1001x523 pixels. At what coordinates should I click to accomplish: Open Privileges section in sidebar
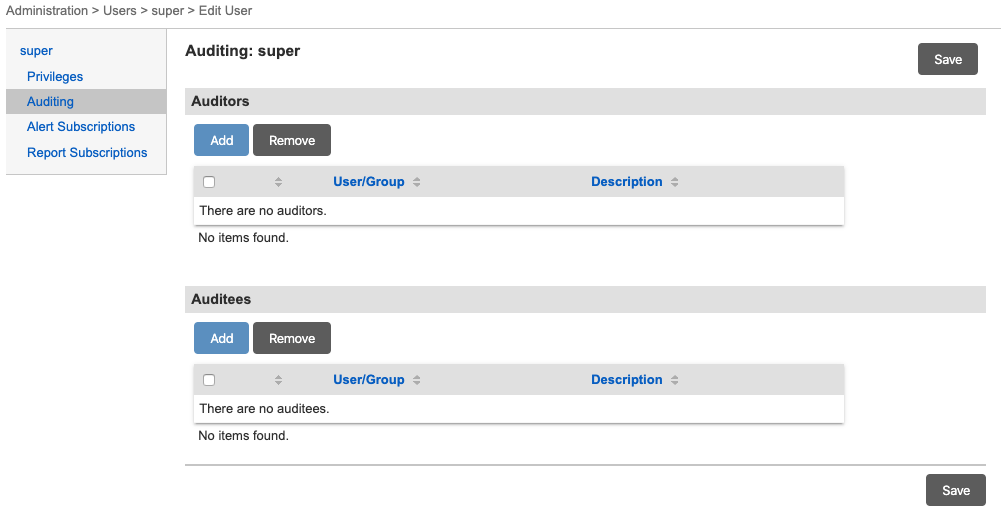[x=55, y=76]
